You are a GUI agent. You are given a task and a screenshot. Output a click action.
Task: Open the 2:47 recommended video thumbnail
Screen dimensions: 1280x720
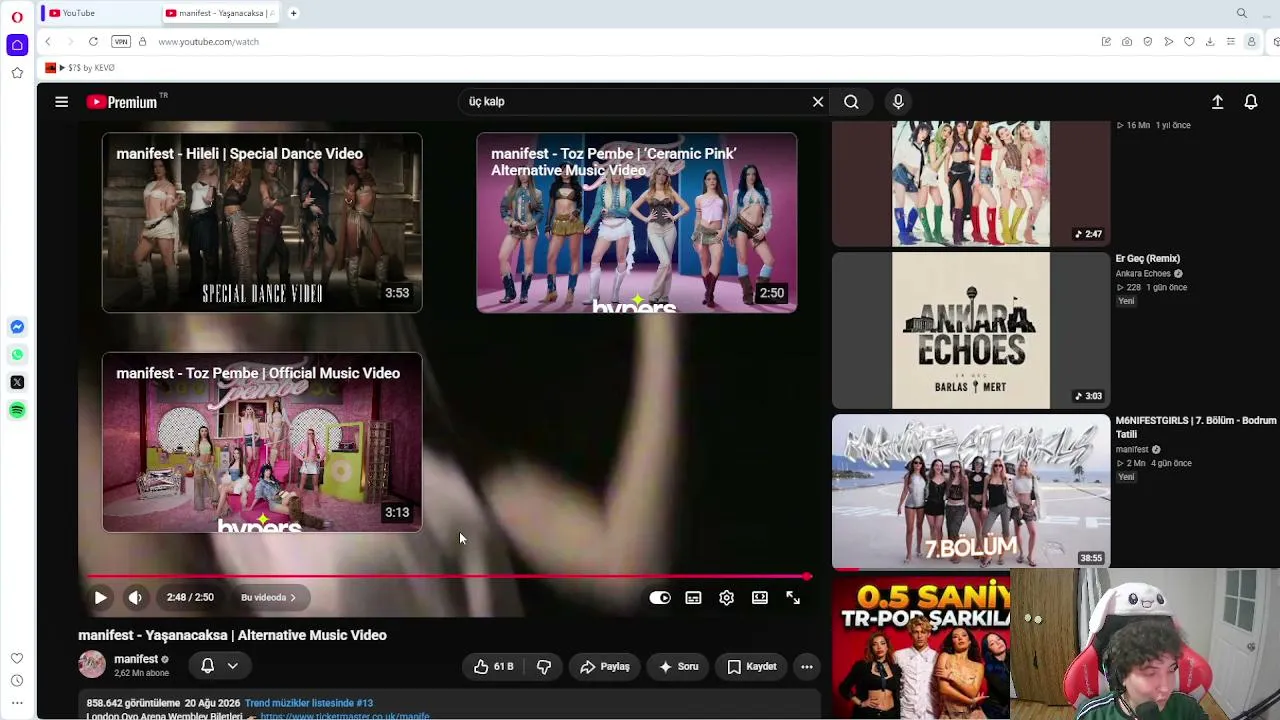[971, 184]
